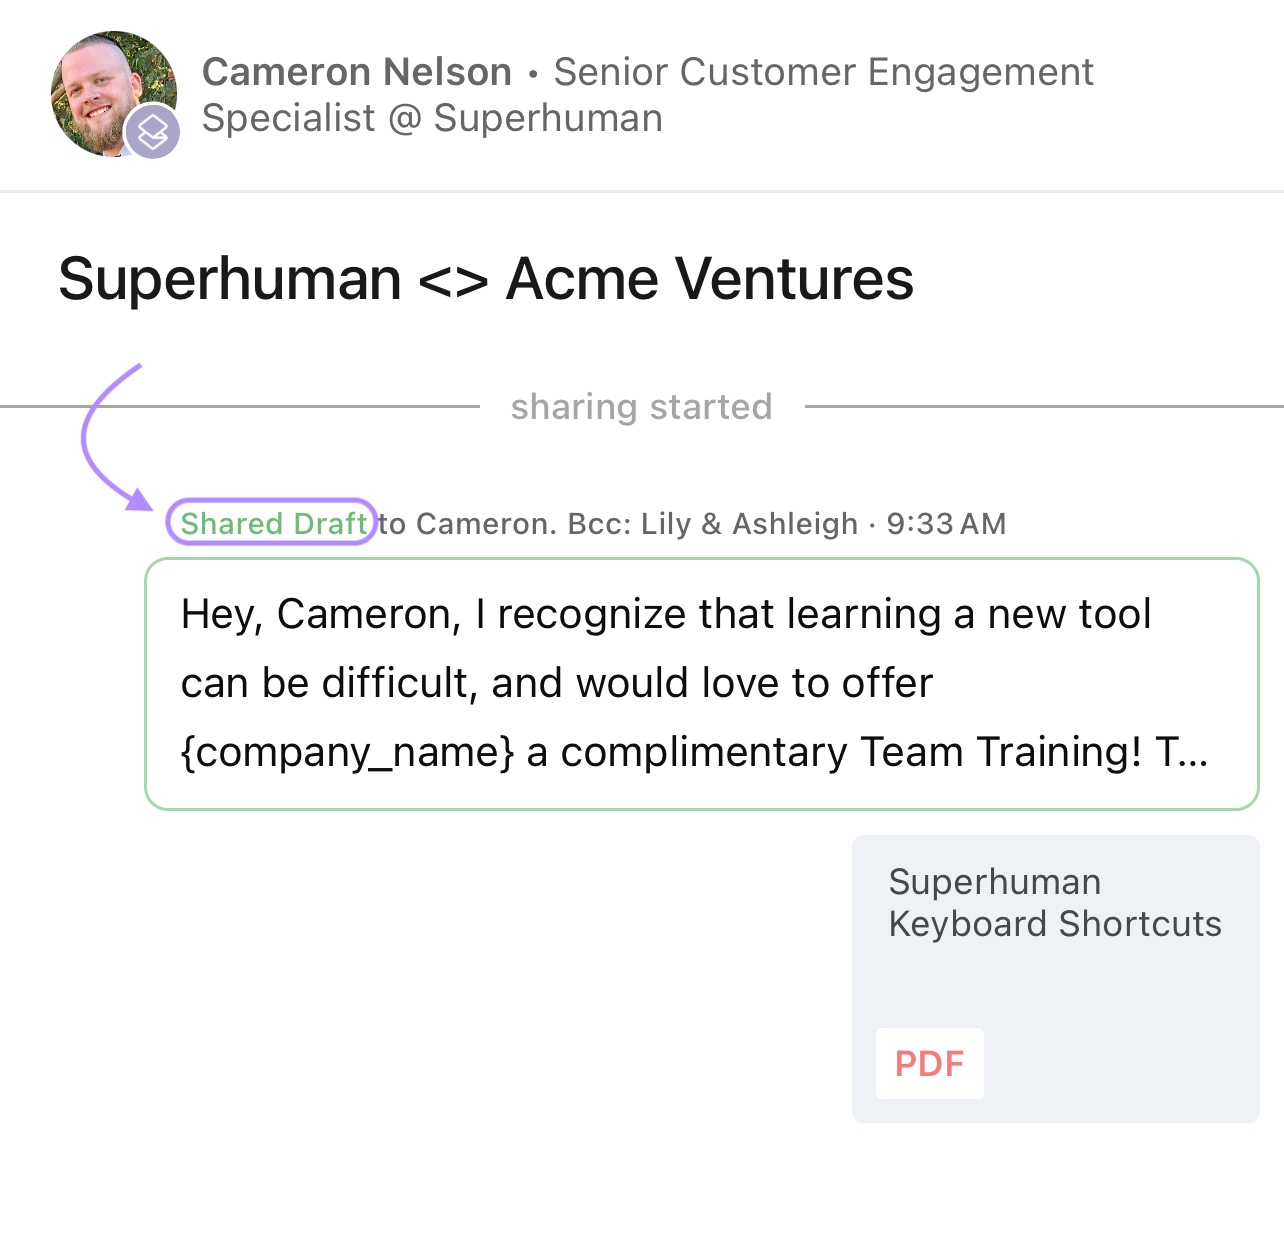Click the 'Superhuman Keyboard Shortcuts' attachment title
Screen dimensions: 1284x1234
pyautogui.click(x=1055, y=903)
